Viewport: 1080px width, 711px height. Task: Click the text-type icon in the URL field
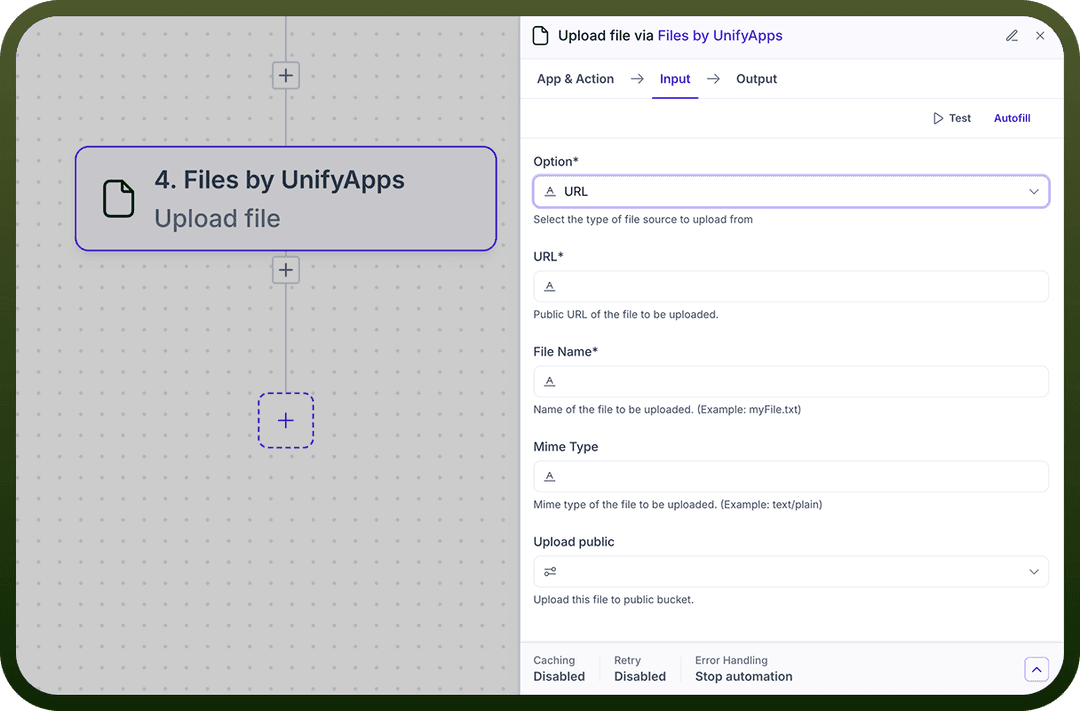click(550, 287)
